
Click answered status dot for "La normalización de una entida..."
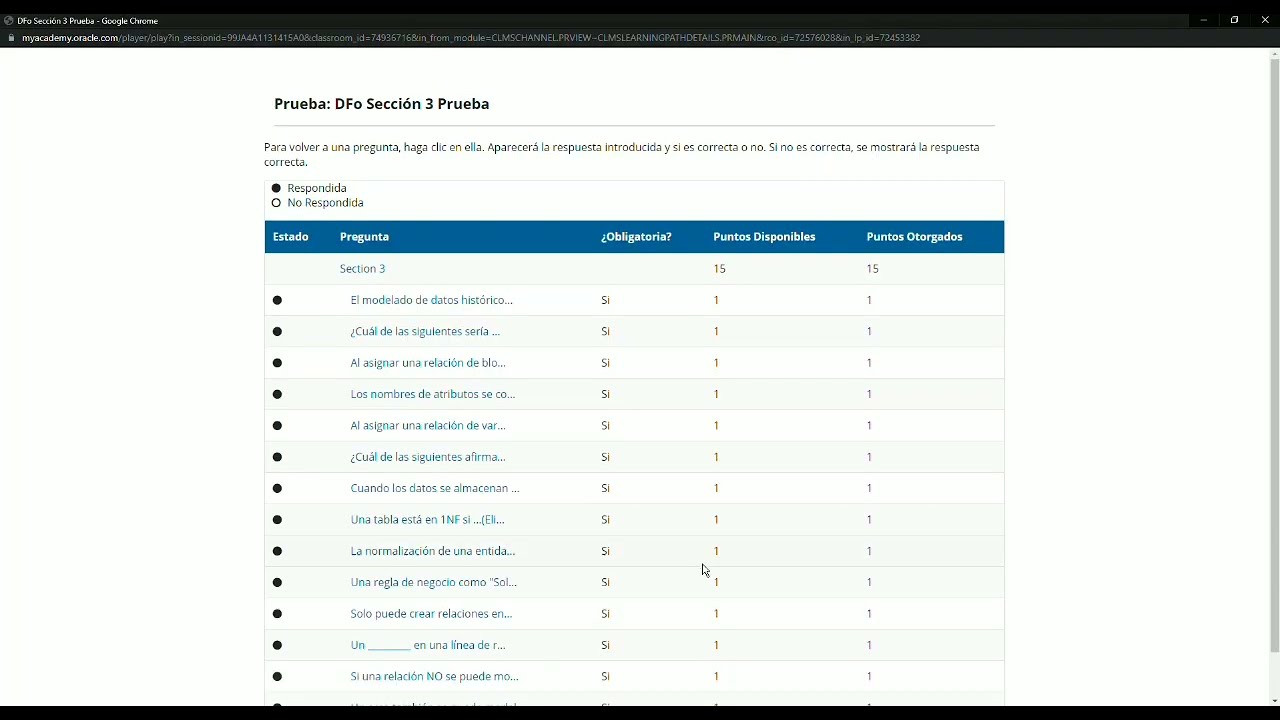[x=277, y=551]
